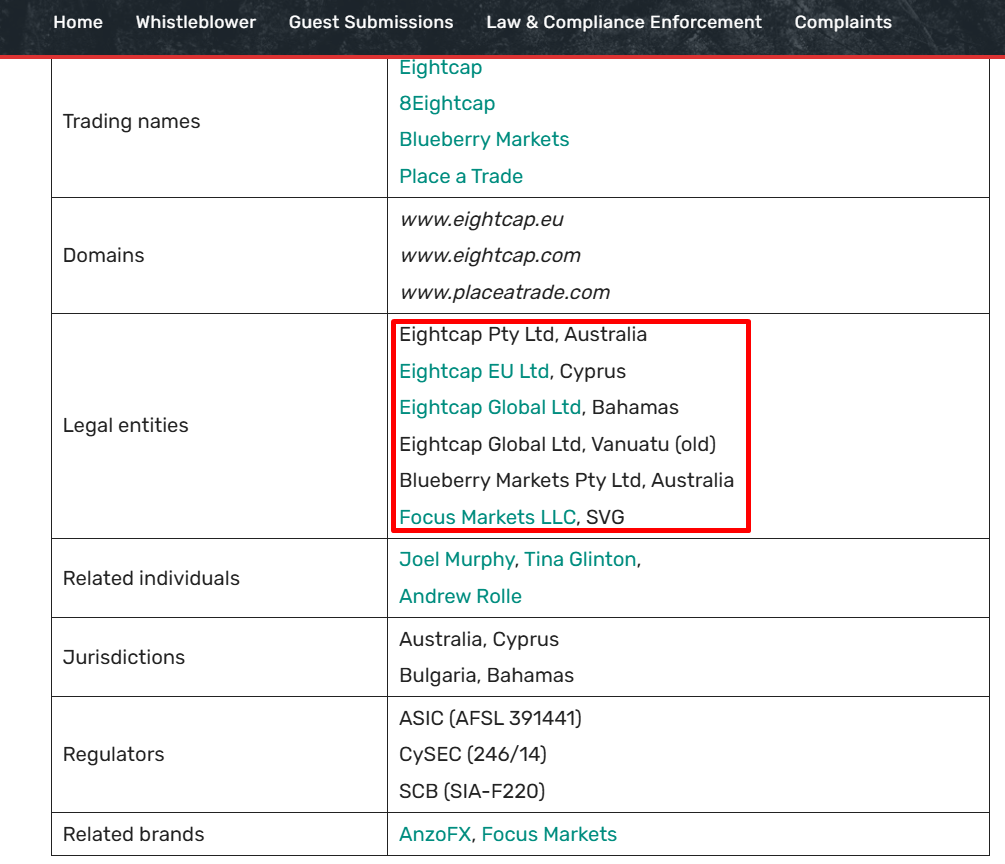Click the www.placeatrade.com domain text

(504, 293)
